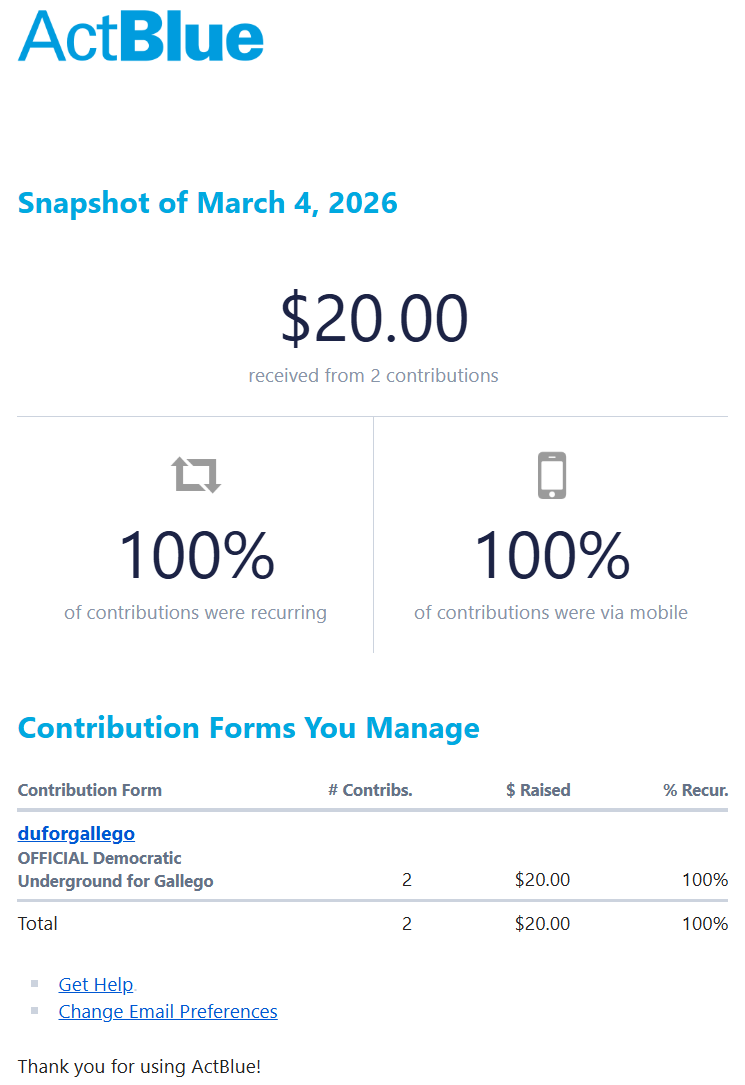The height and width of the screenshot is (1085, 745).
Task: Click the mobile phone icon
Action: click(x=552, y=475)
